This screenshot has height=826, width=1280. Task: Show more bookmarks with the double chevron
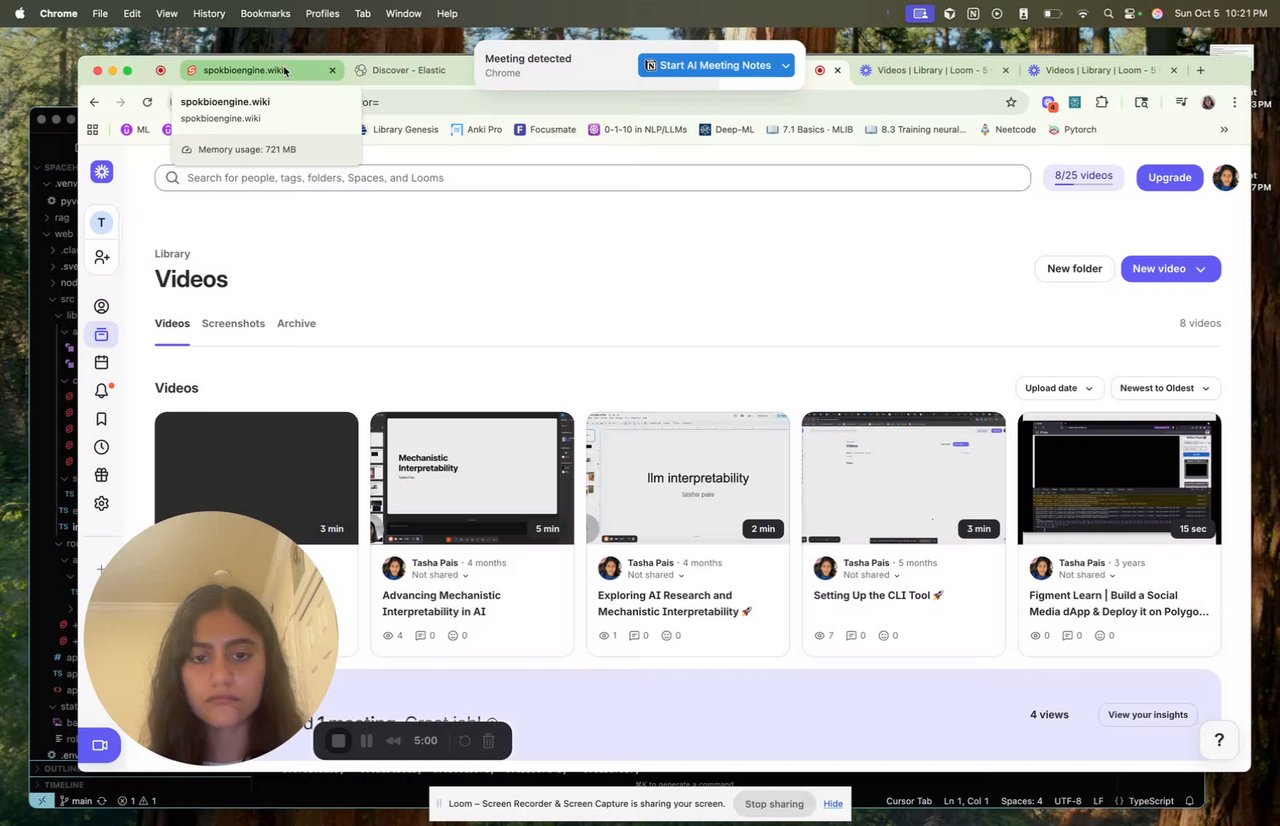(1224, 129)
